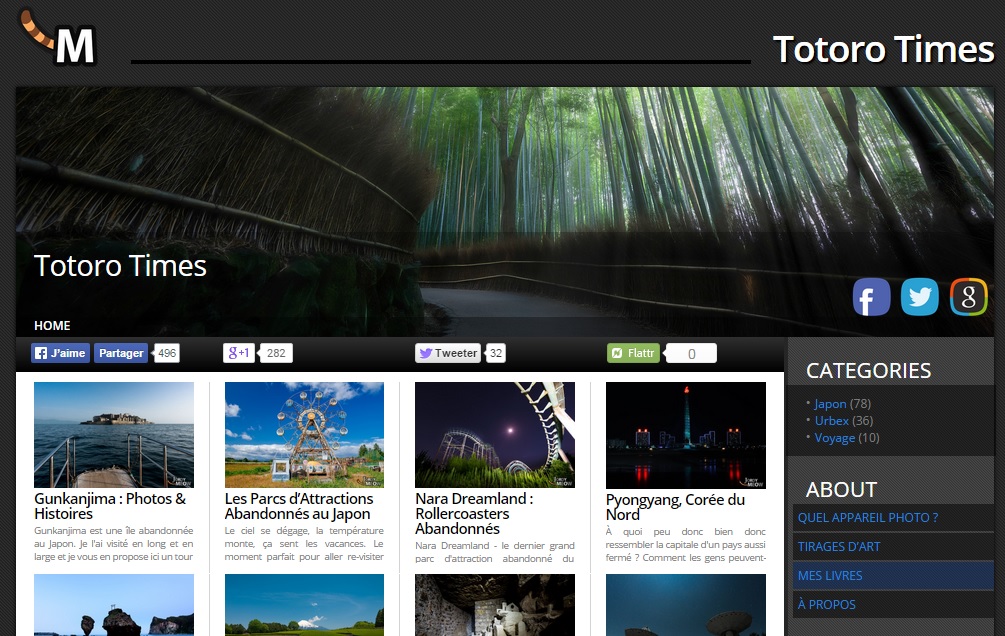
Task: Open the Urbex category link
Action: (x=831, y=421)
